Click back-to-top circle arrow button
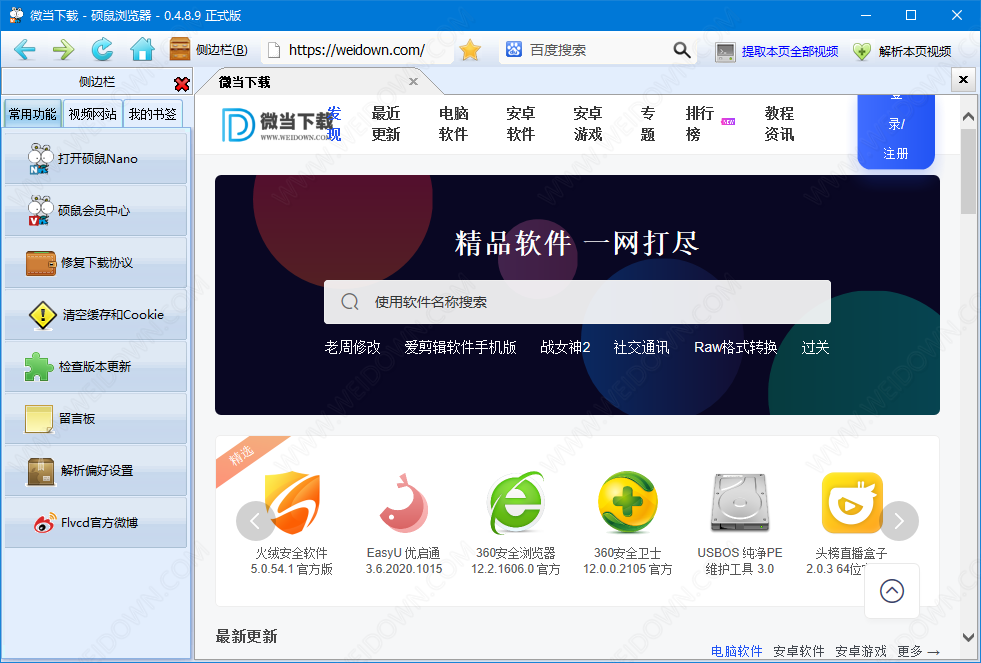 (x=892, y=591)
